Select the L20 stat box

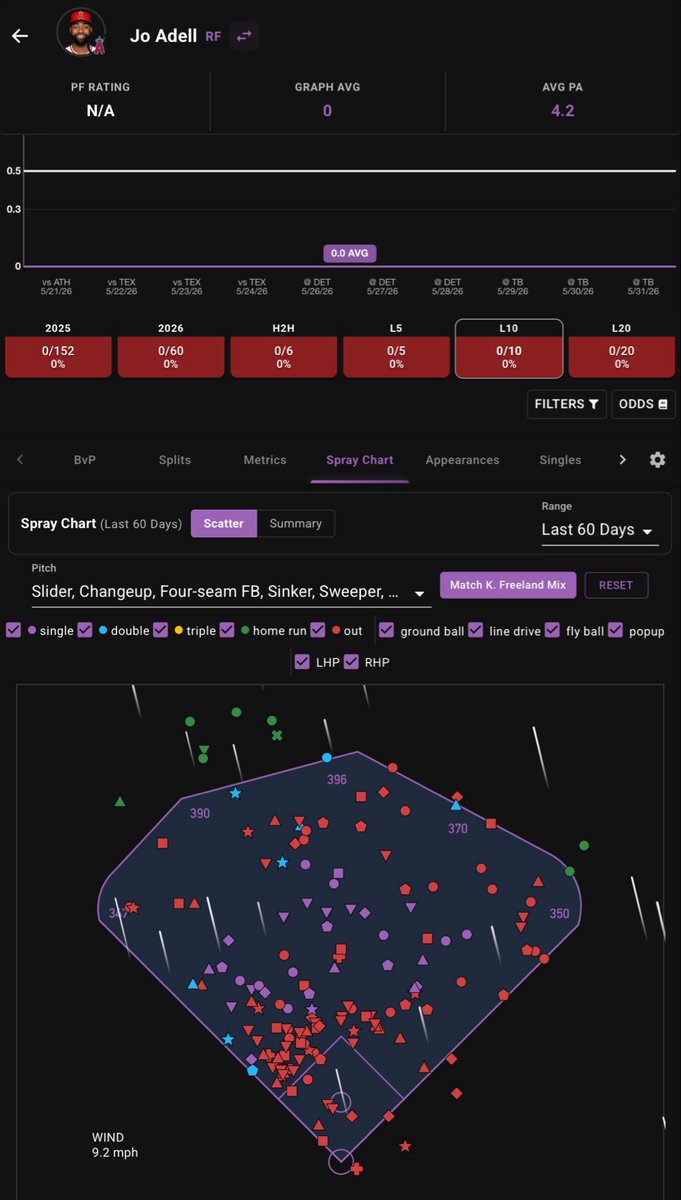point(622,349)
